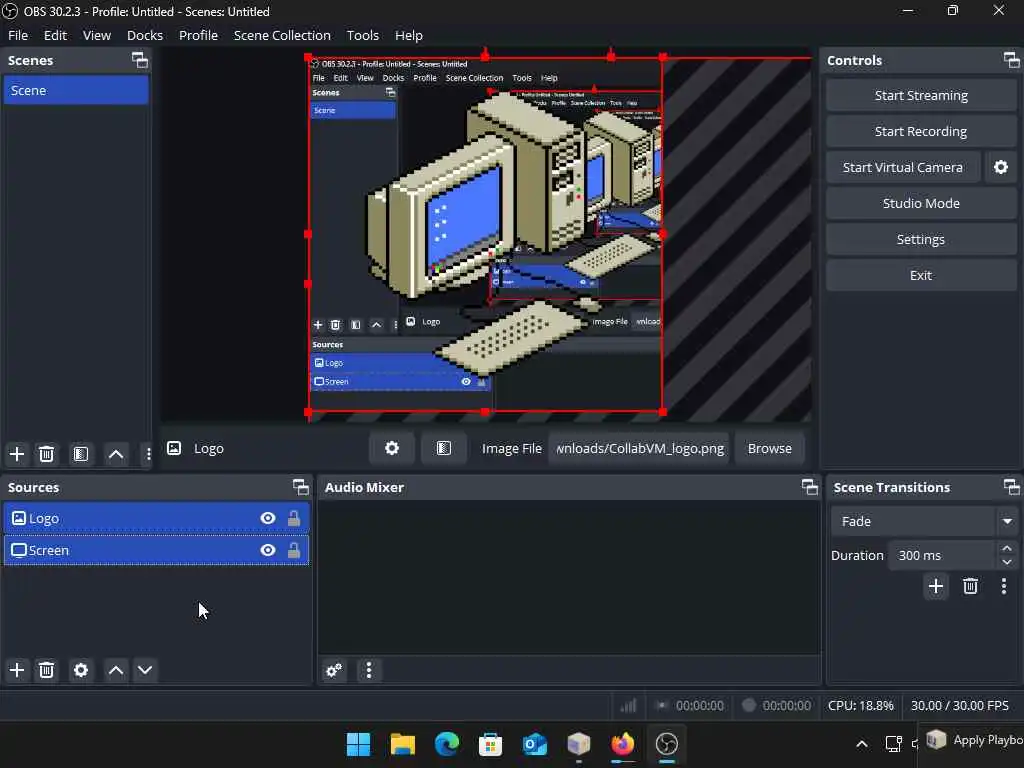Screen dimensions: 1024x768
Task: Open advanced audio properties gears
Action: pyautogui.click(x=334, y=671)
